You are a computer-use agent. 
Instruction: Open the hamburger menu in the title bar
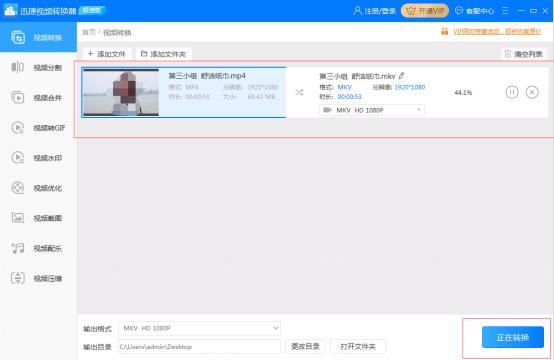pyautogui.click(x=505, y=11)
